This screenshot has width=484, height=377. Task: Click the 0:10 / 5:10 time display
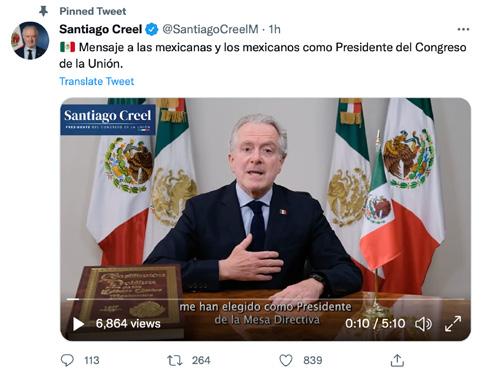[375, 324]
